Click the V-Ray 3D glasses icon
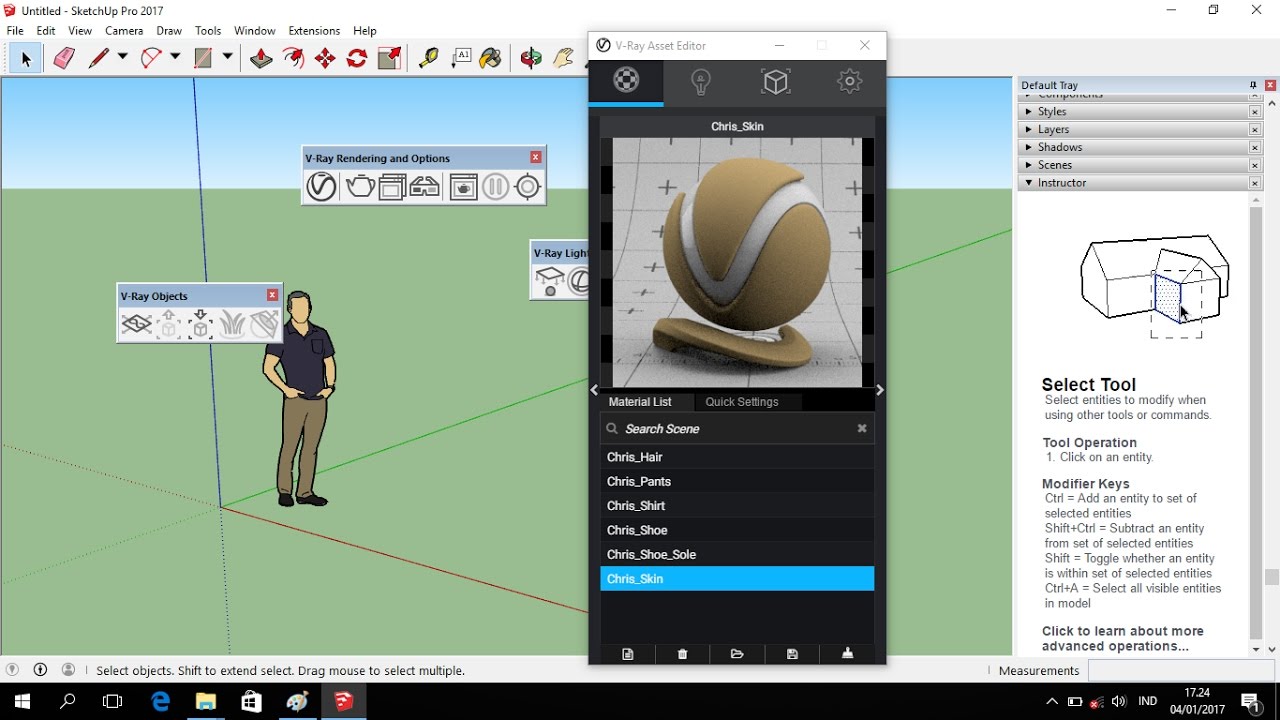The image size is (1280, 720). point(425,187)
